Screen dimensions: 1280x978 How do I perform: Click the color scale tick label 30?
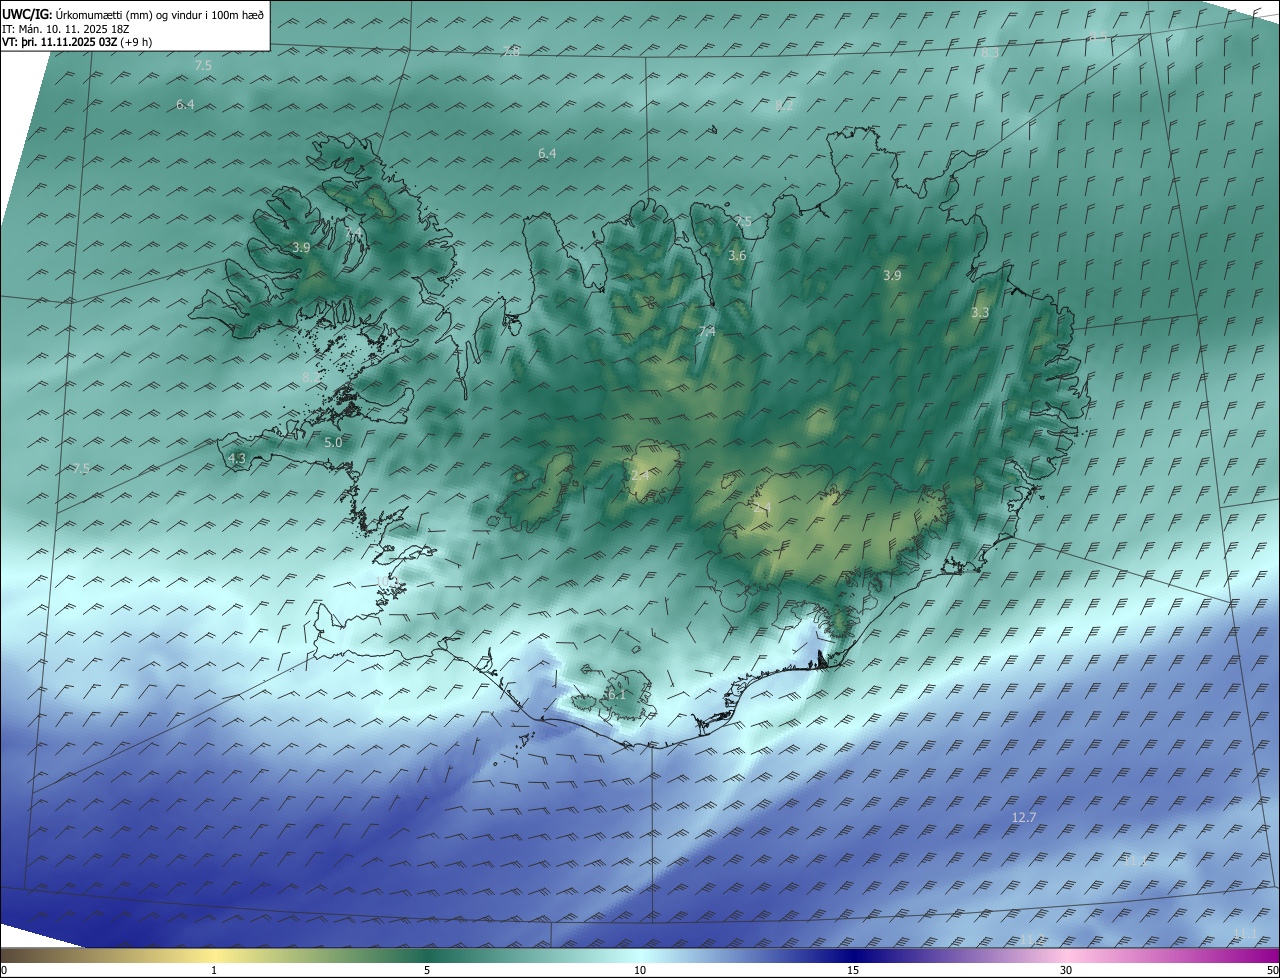point(1066,970)
